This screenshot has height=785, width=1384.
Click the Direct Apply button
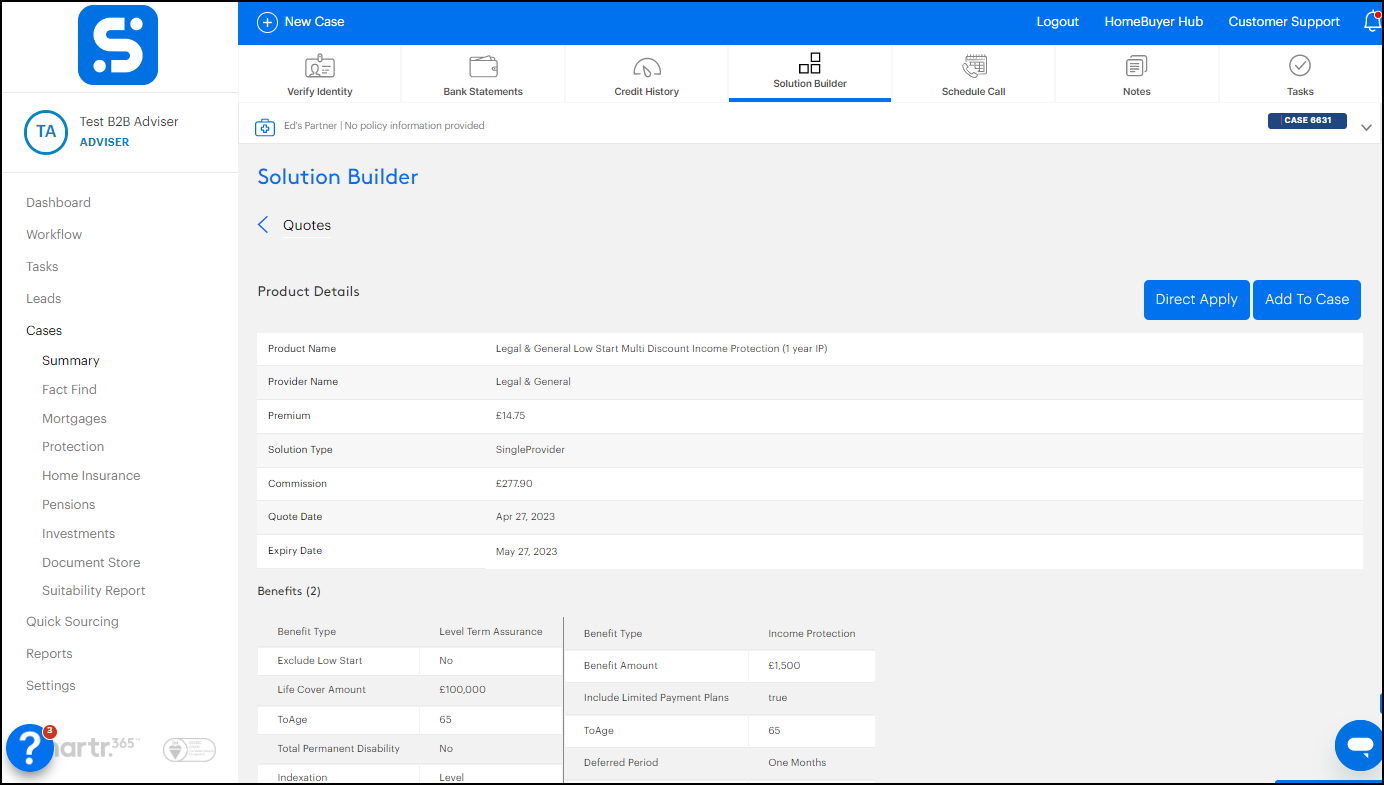pyautogui.click(x=1196, y=300)
